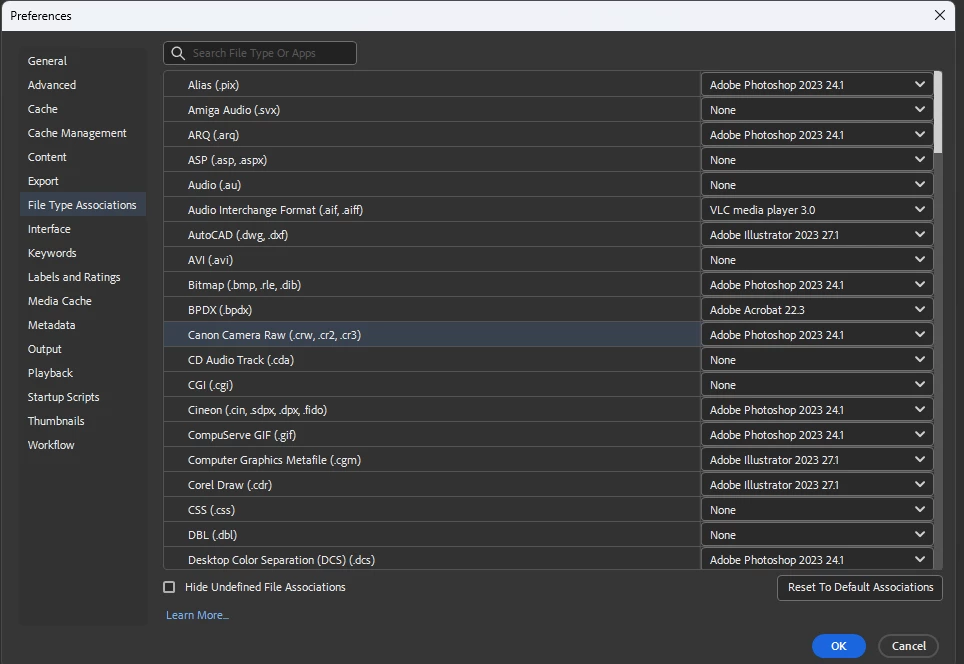Select File Type Associations in sidebar

point(82,205)
